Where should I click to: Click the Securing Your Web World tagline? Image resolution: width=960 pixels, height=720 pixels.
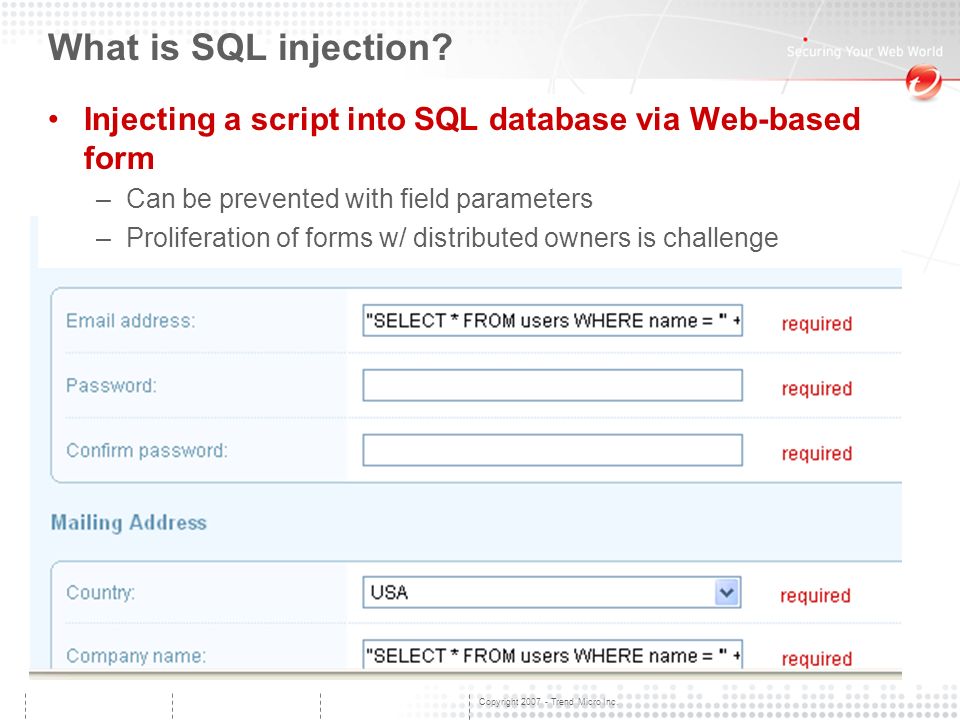coord(864,51)
